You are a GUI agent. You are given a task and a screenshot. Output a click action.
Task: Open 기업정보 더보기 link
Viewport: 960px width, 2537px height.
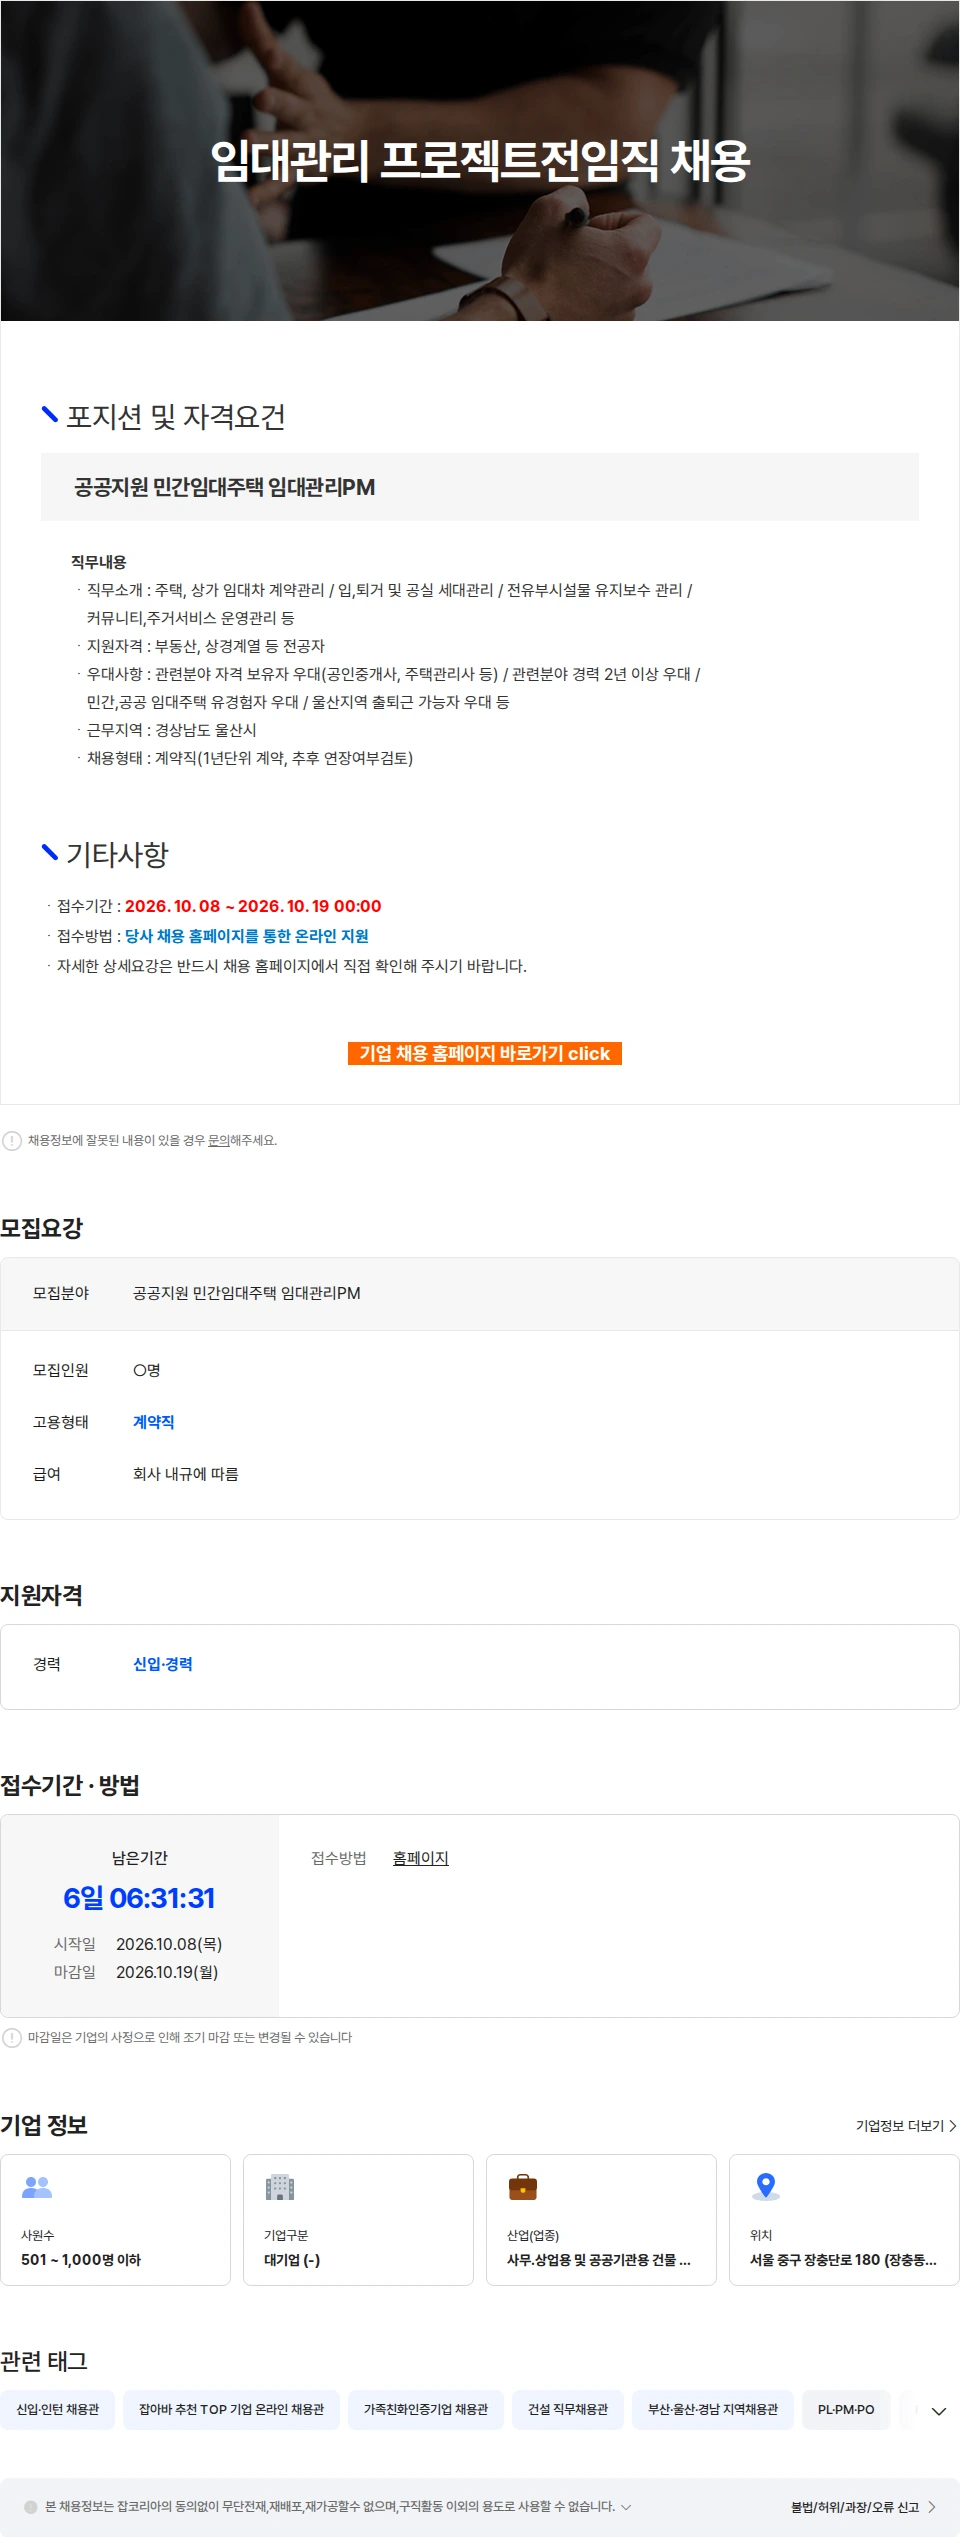point(906,2125)
